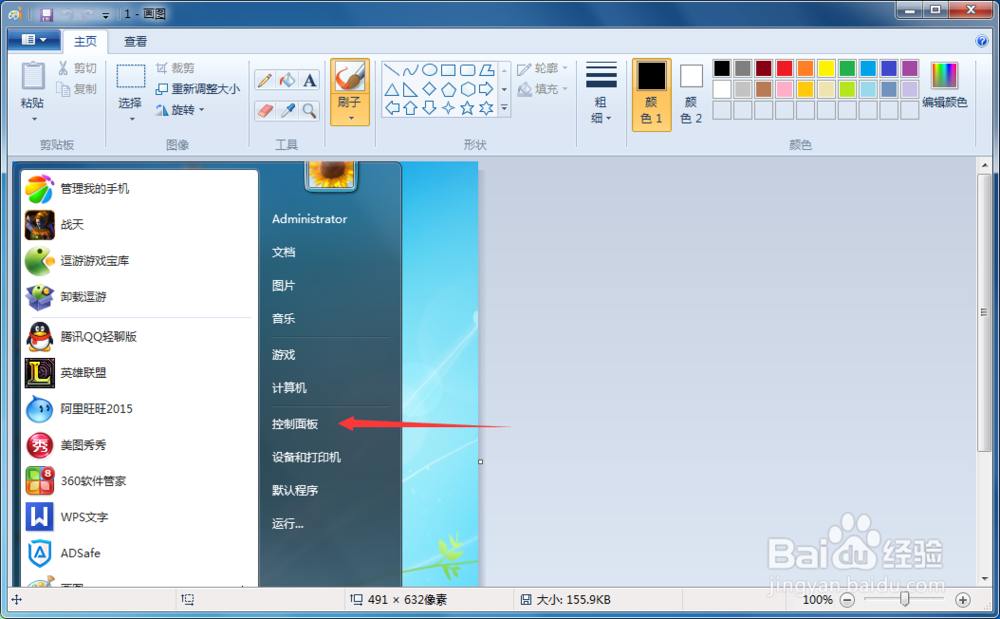Select the Color picker eyedropper tool
Screen dimensions: 1000x619
(288, 111)
